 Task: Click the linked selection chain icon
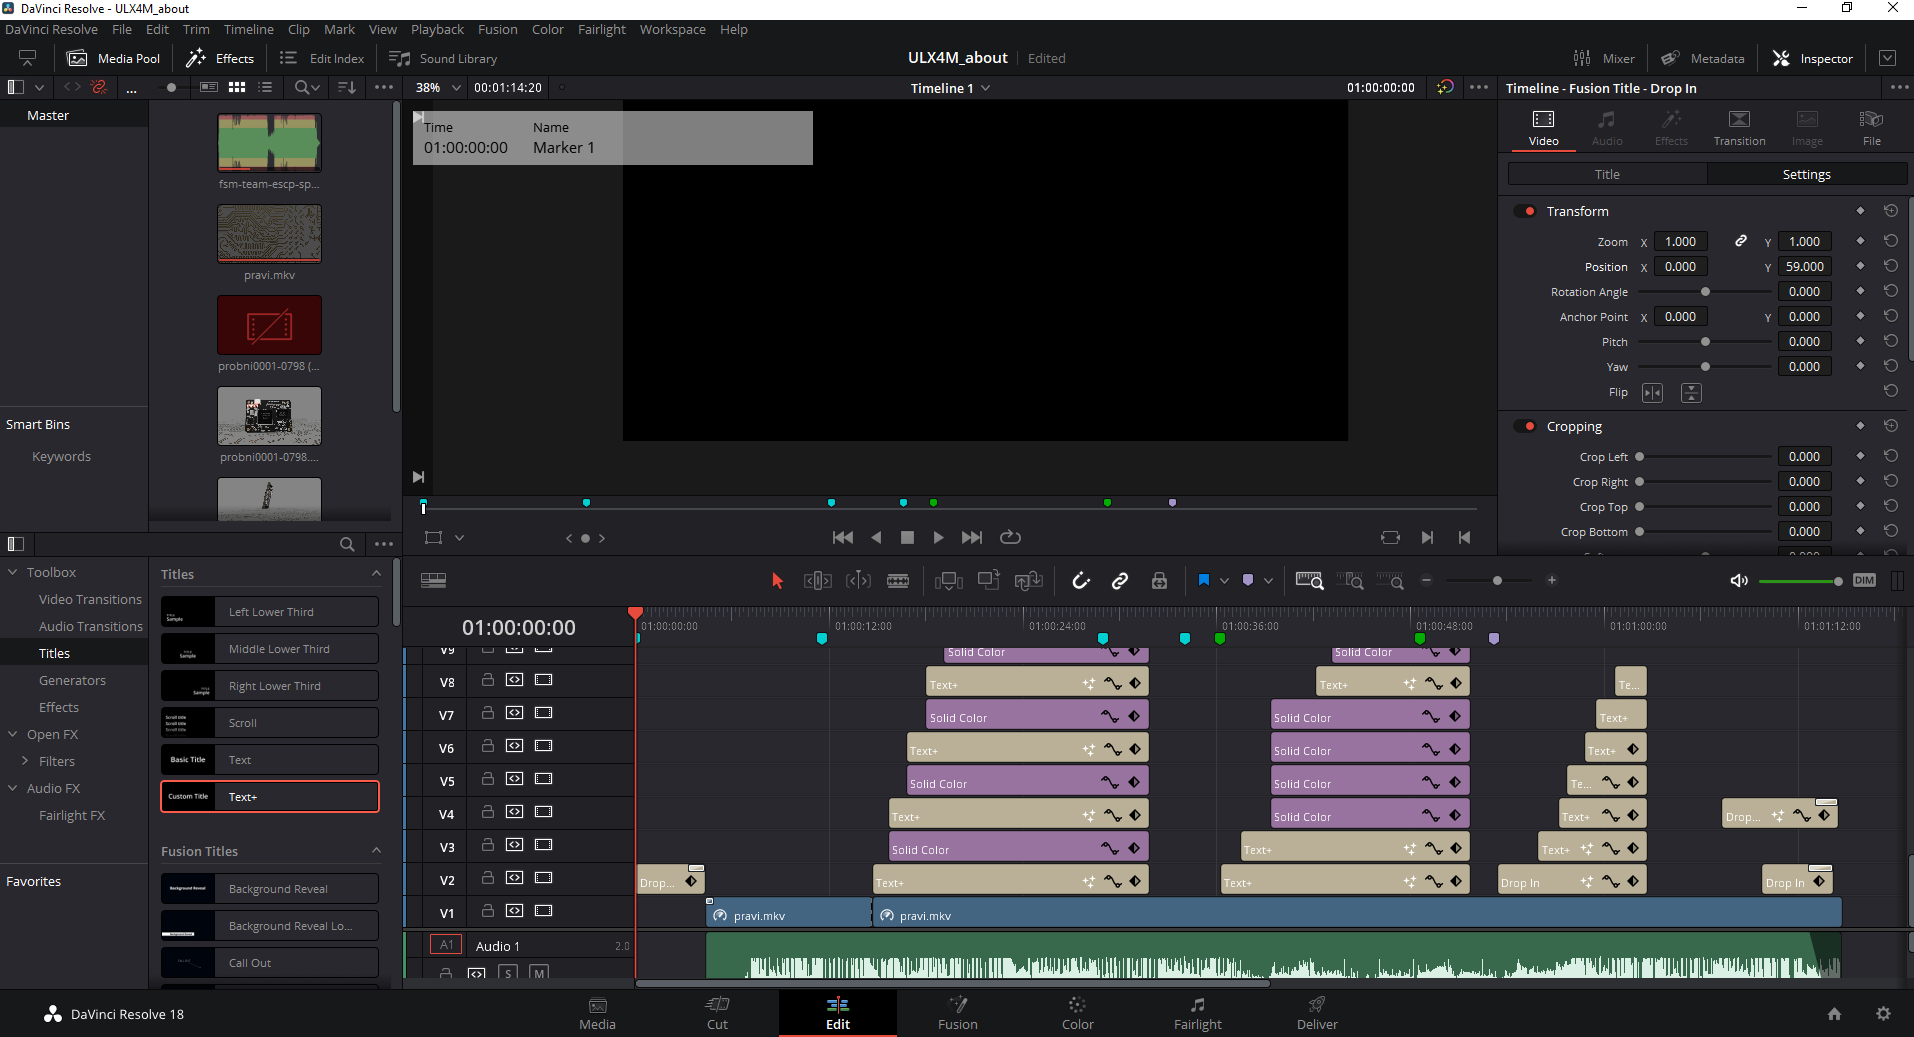pos(1120,581)
